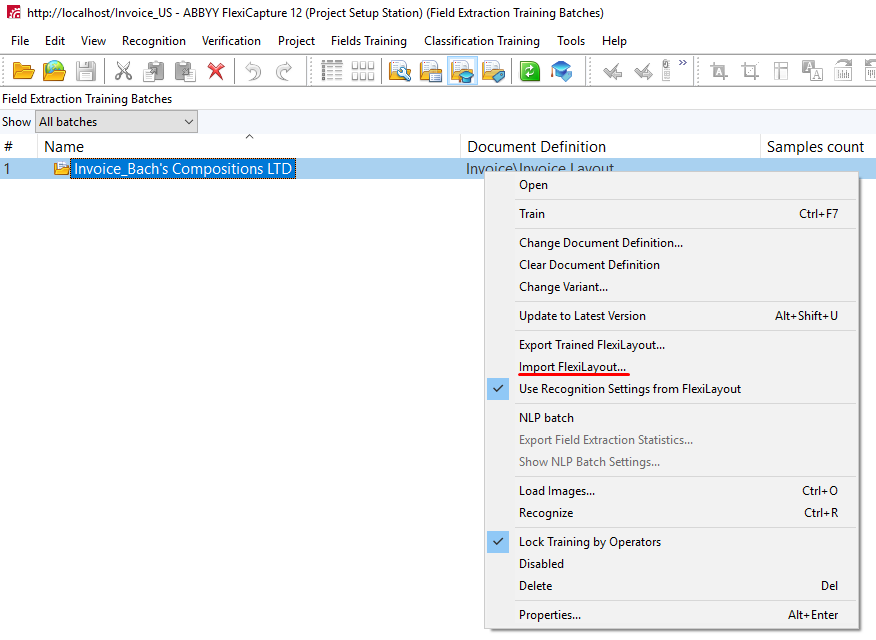Open the Show batches dropdown
Screen dimensions: 876x640
116,122
